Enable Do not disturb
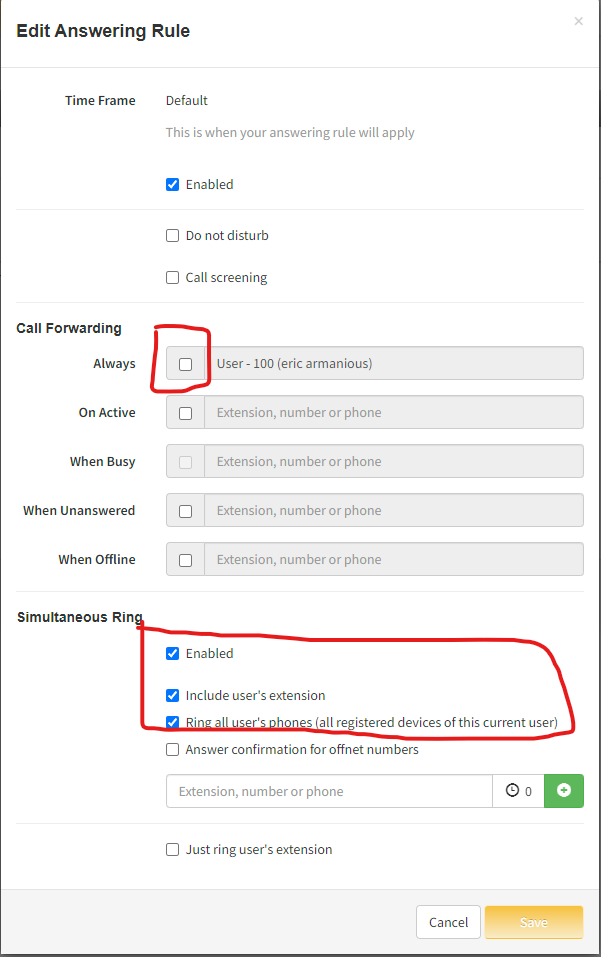Screen dimensions: 601x957 tap(173, 236)
